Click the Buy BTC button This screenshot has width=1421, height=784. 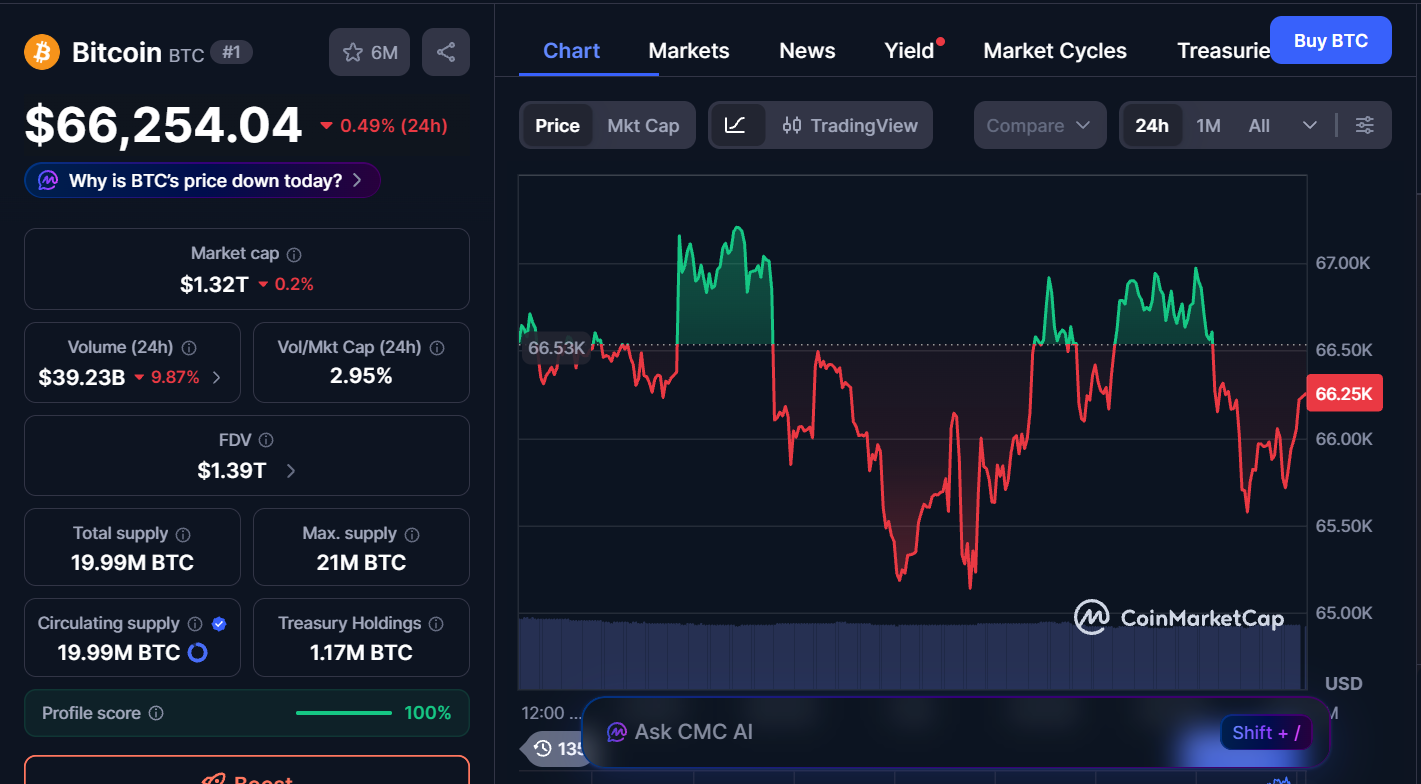(1330, 41)
